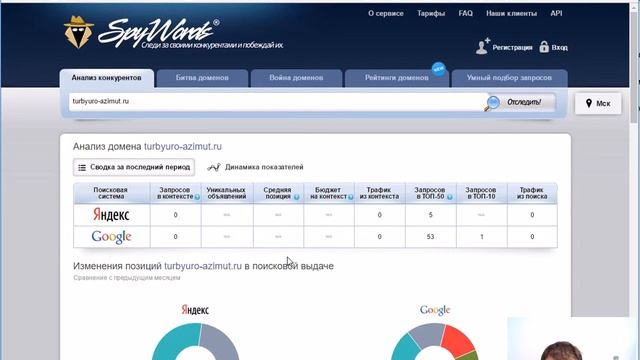Click the map pin location icon
Screen dimensions: 640x360
pos(589,103)
